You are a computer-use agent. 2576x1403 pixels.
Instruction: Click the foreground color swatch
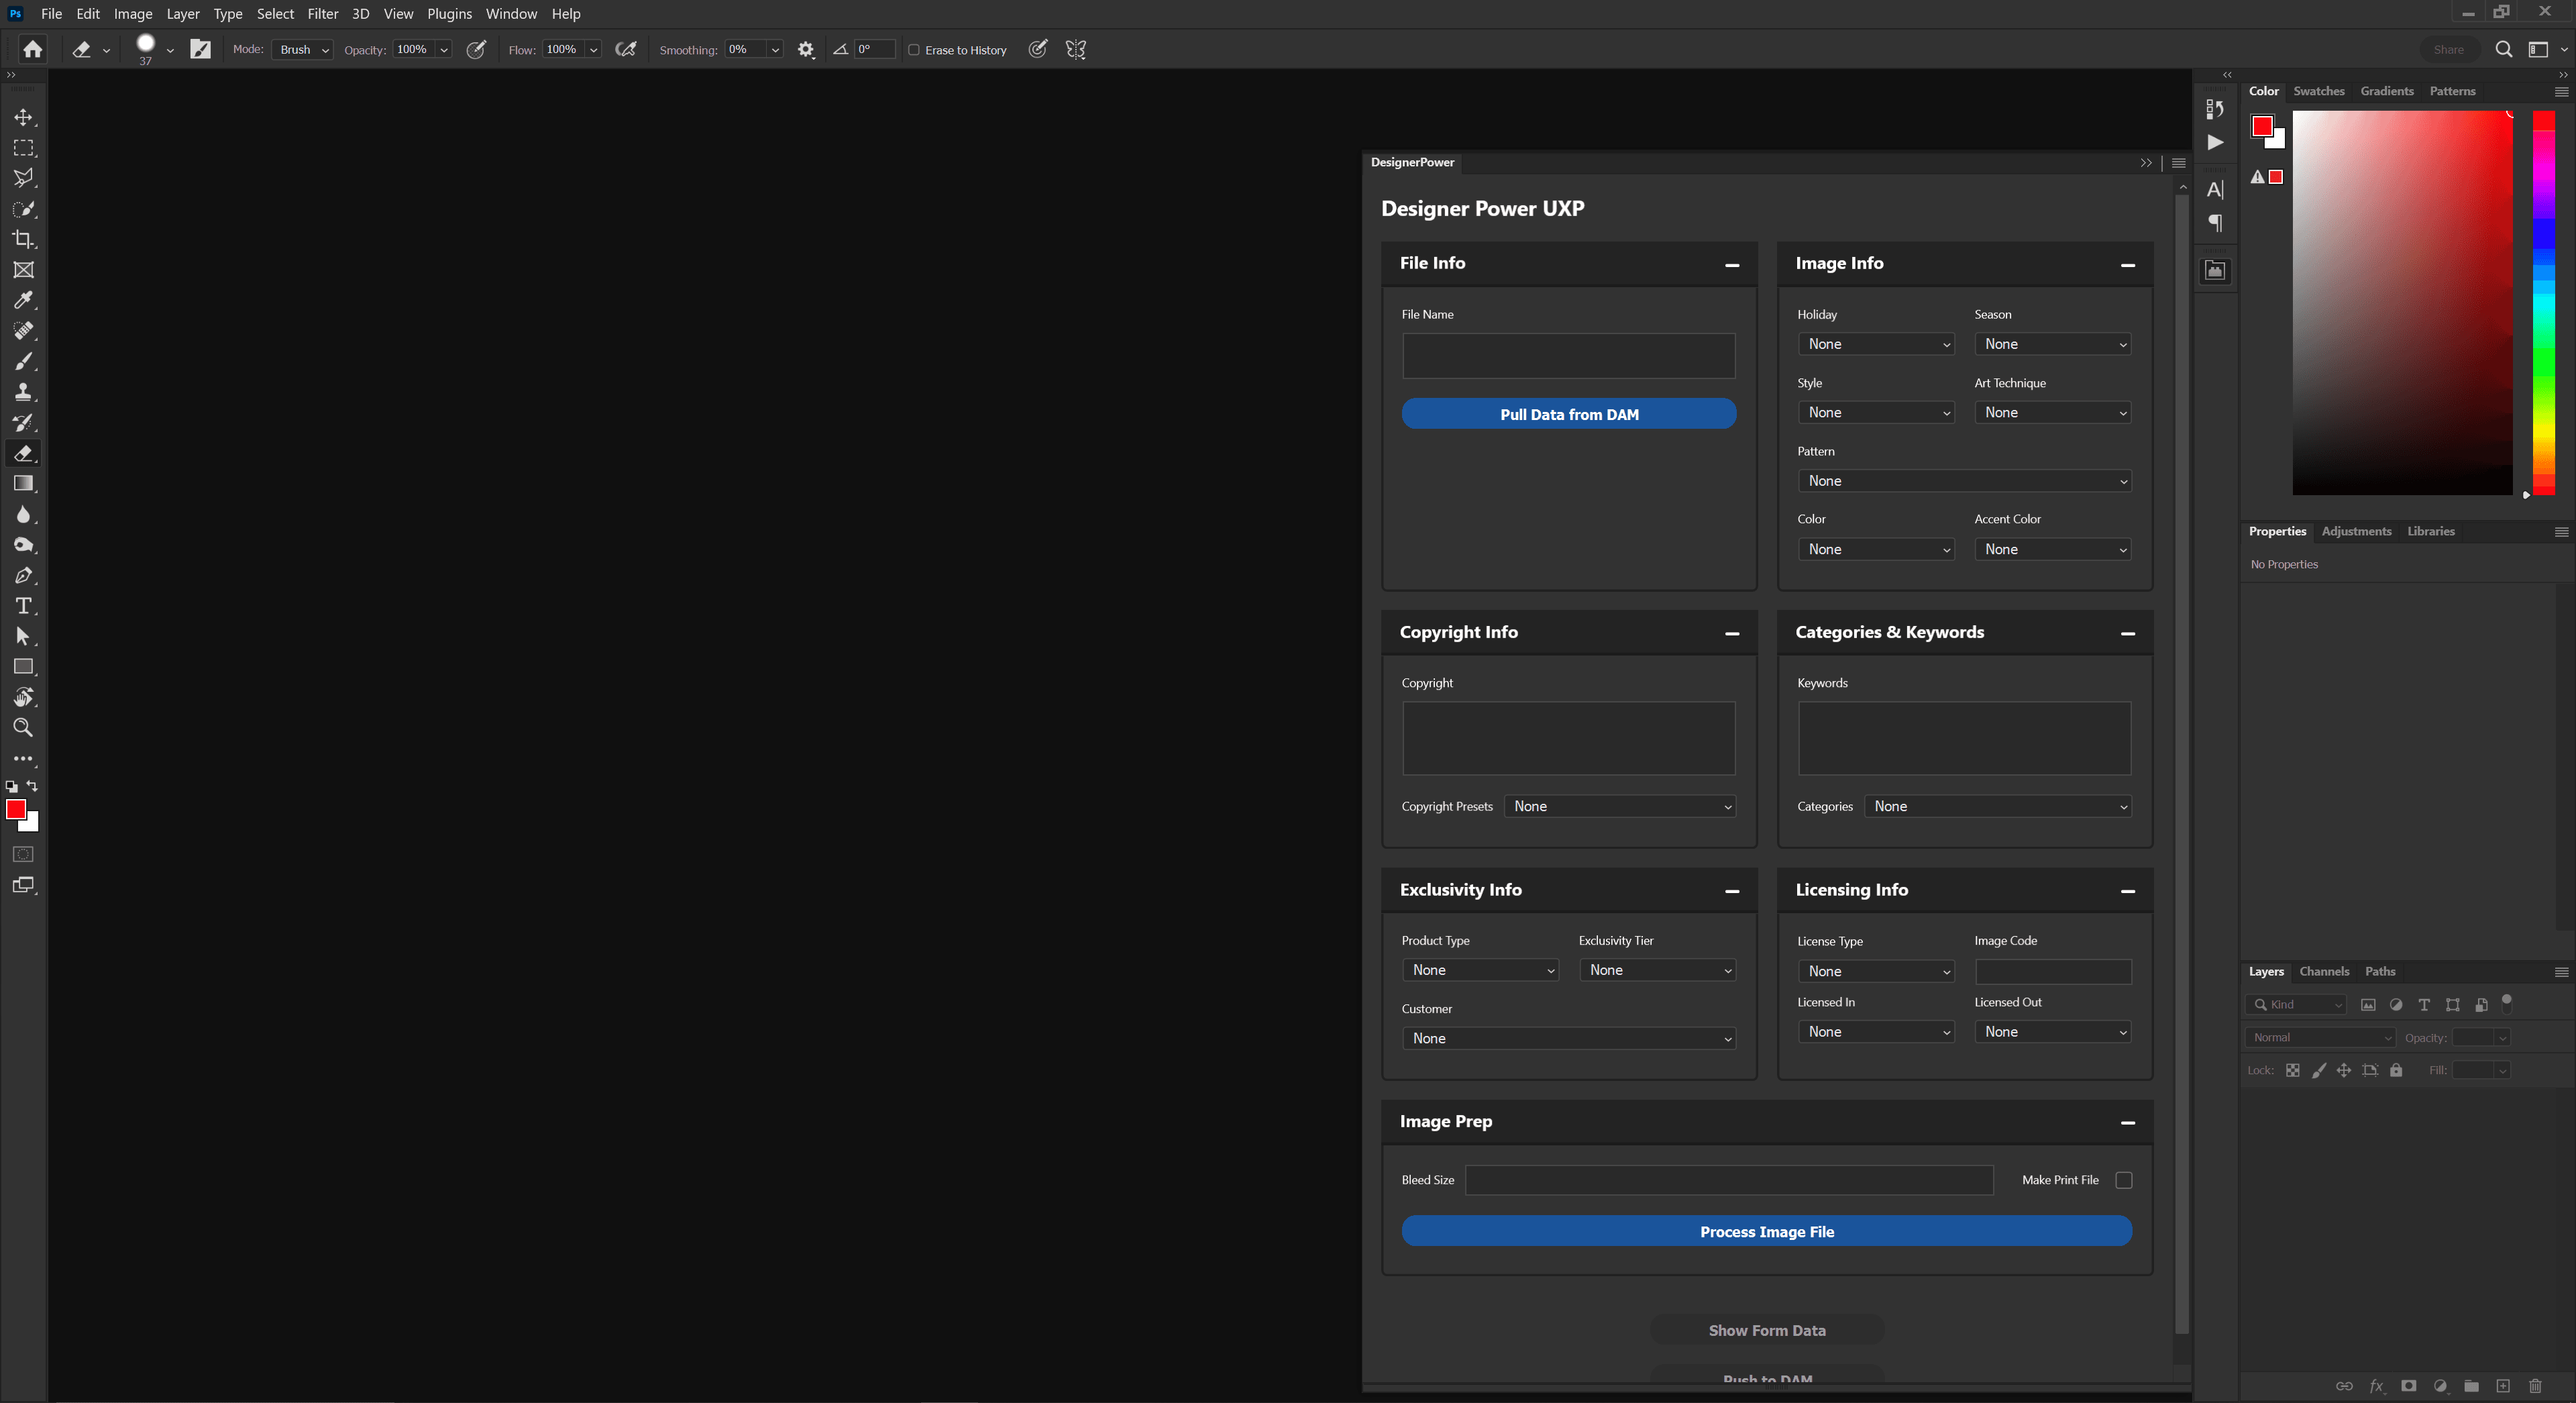click(x=17, y=810)
